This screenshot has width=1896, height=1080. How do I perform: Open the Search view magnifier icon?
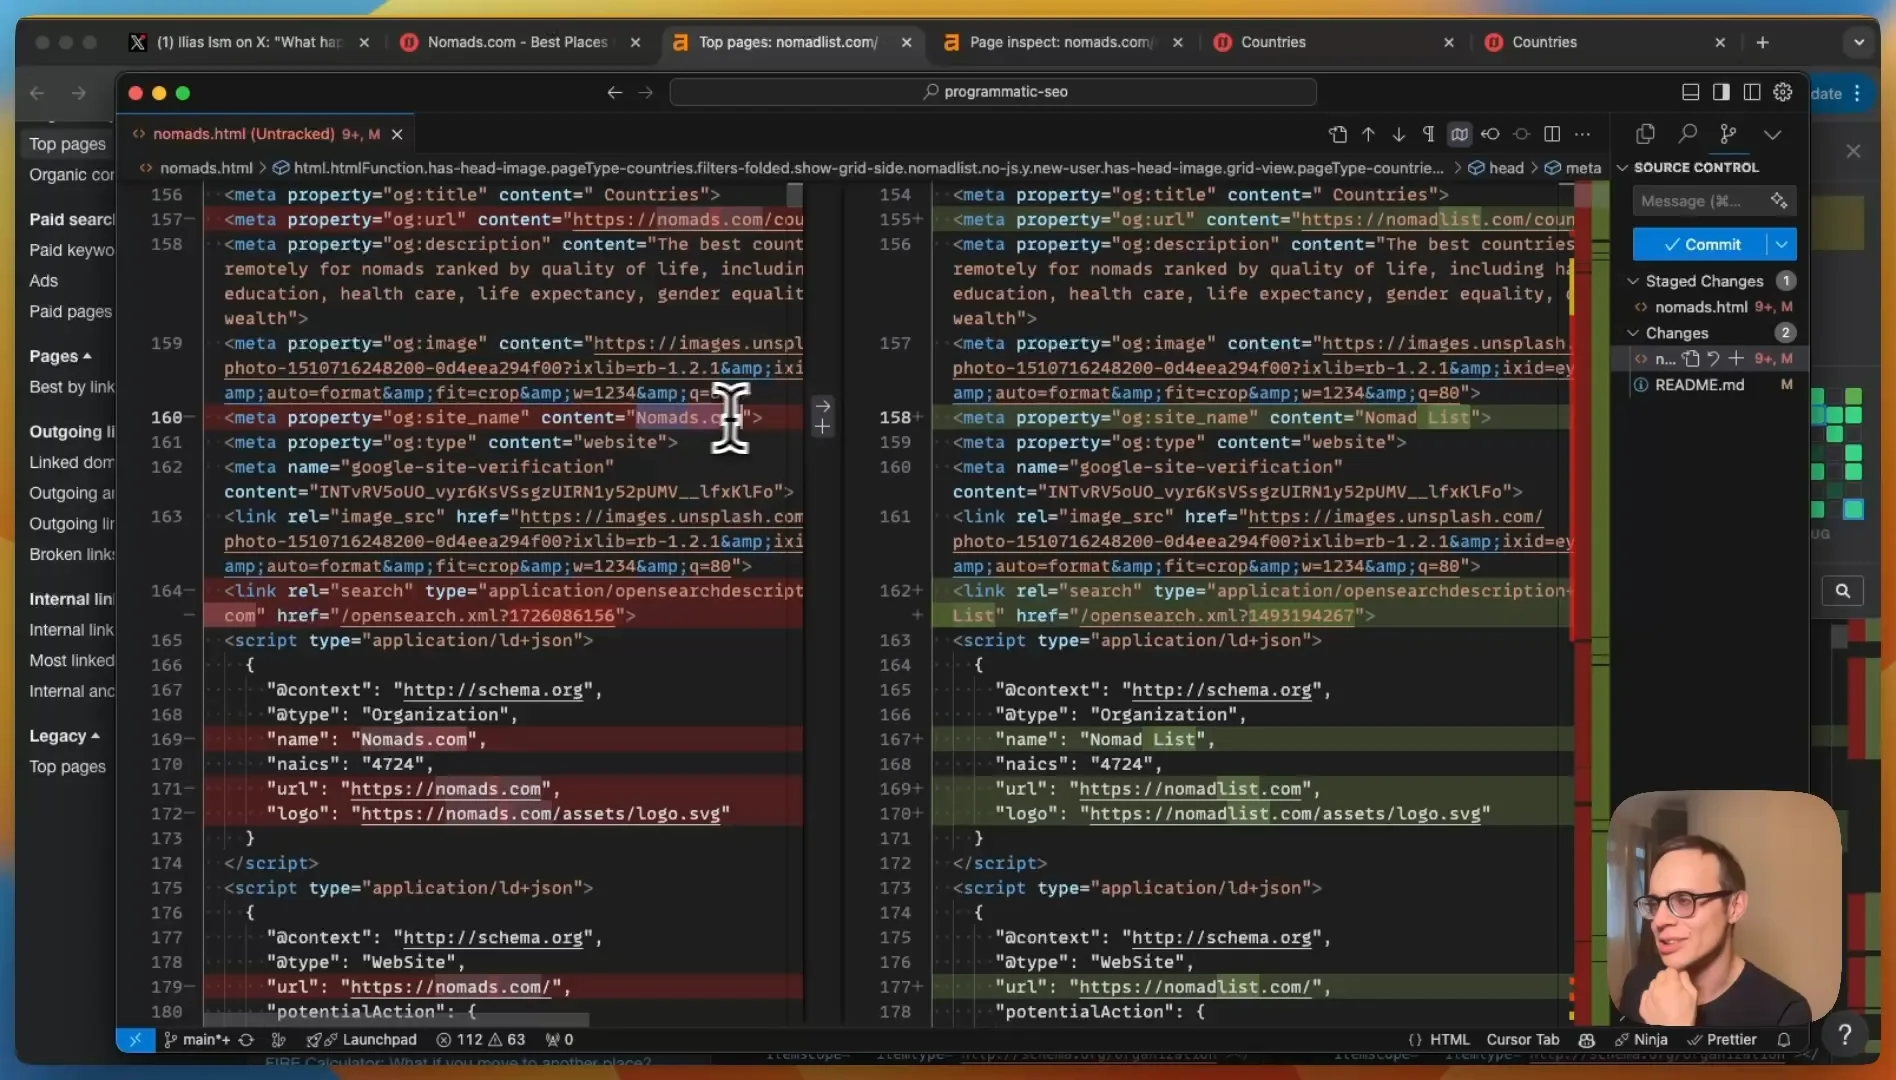(x=1687, y=134)
